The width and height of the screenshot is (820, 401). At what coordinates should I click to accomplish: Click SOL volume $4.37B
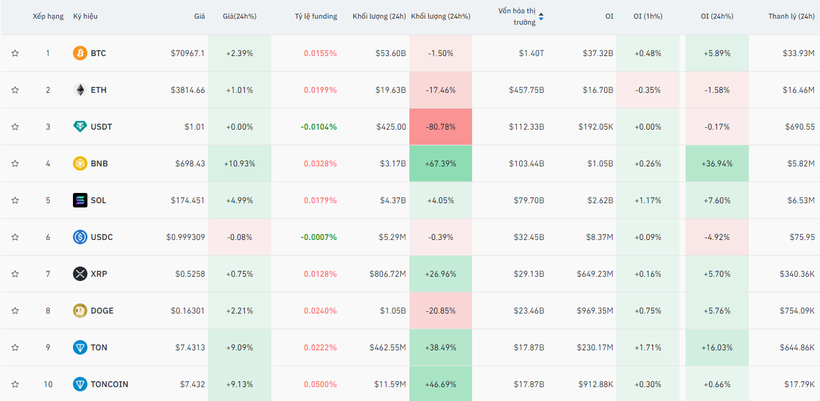392,200
